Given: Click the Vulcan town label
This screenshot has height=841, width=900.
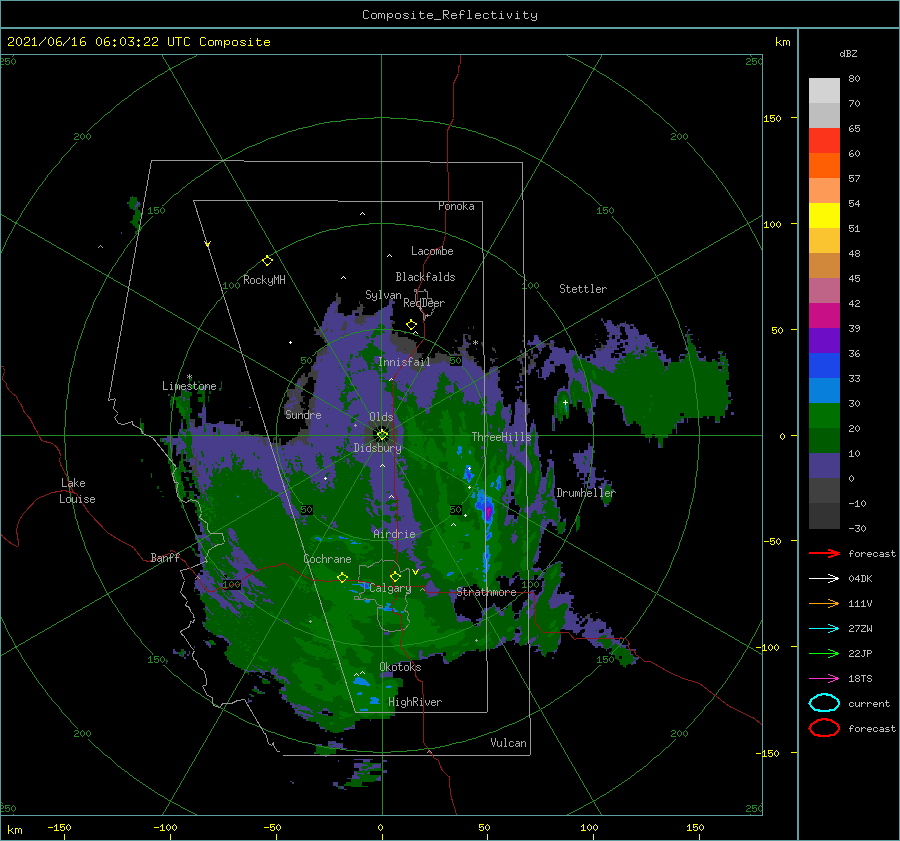Looking at the screenshot, I should pyautogui.click(x=508, y=743).
